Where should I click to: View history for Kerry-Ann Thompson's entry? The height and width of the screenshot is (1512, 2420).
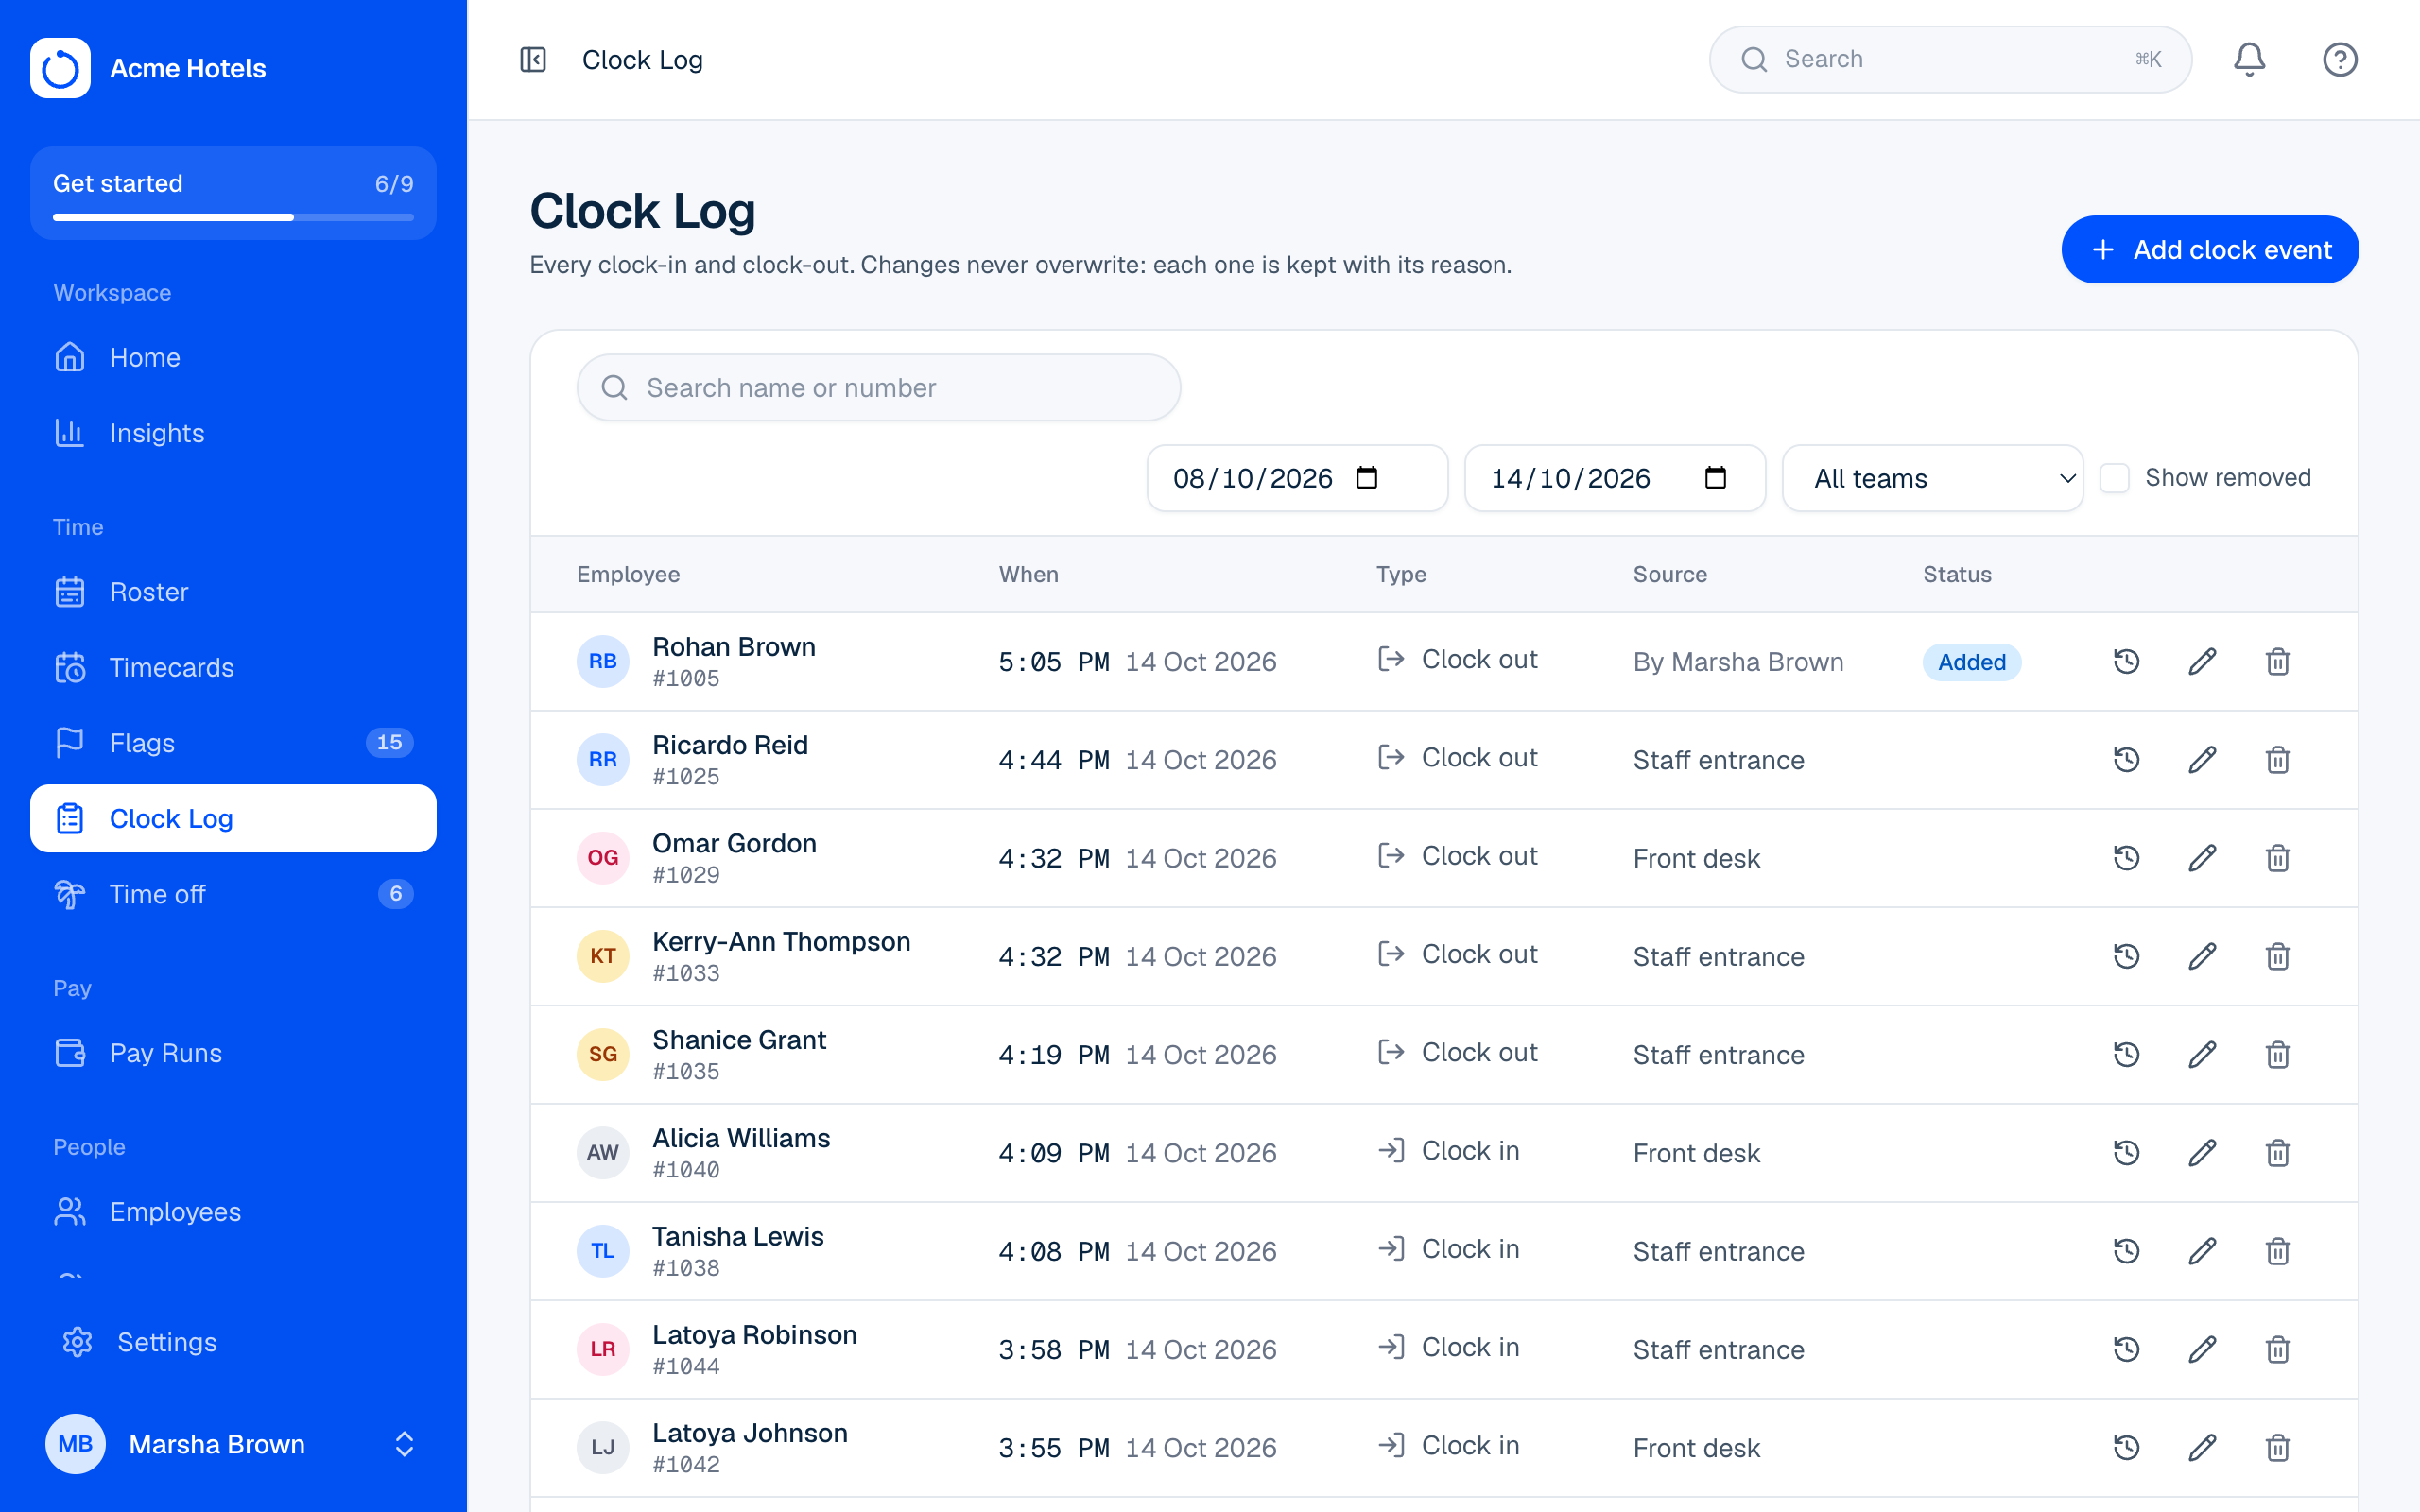2126,956
